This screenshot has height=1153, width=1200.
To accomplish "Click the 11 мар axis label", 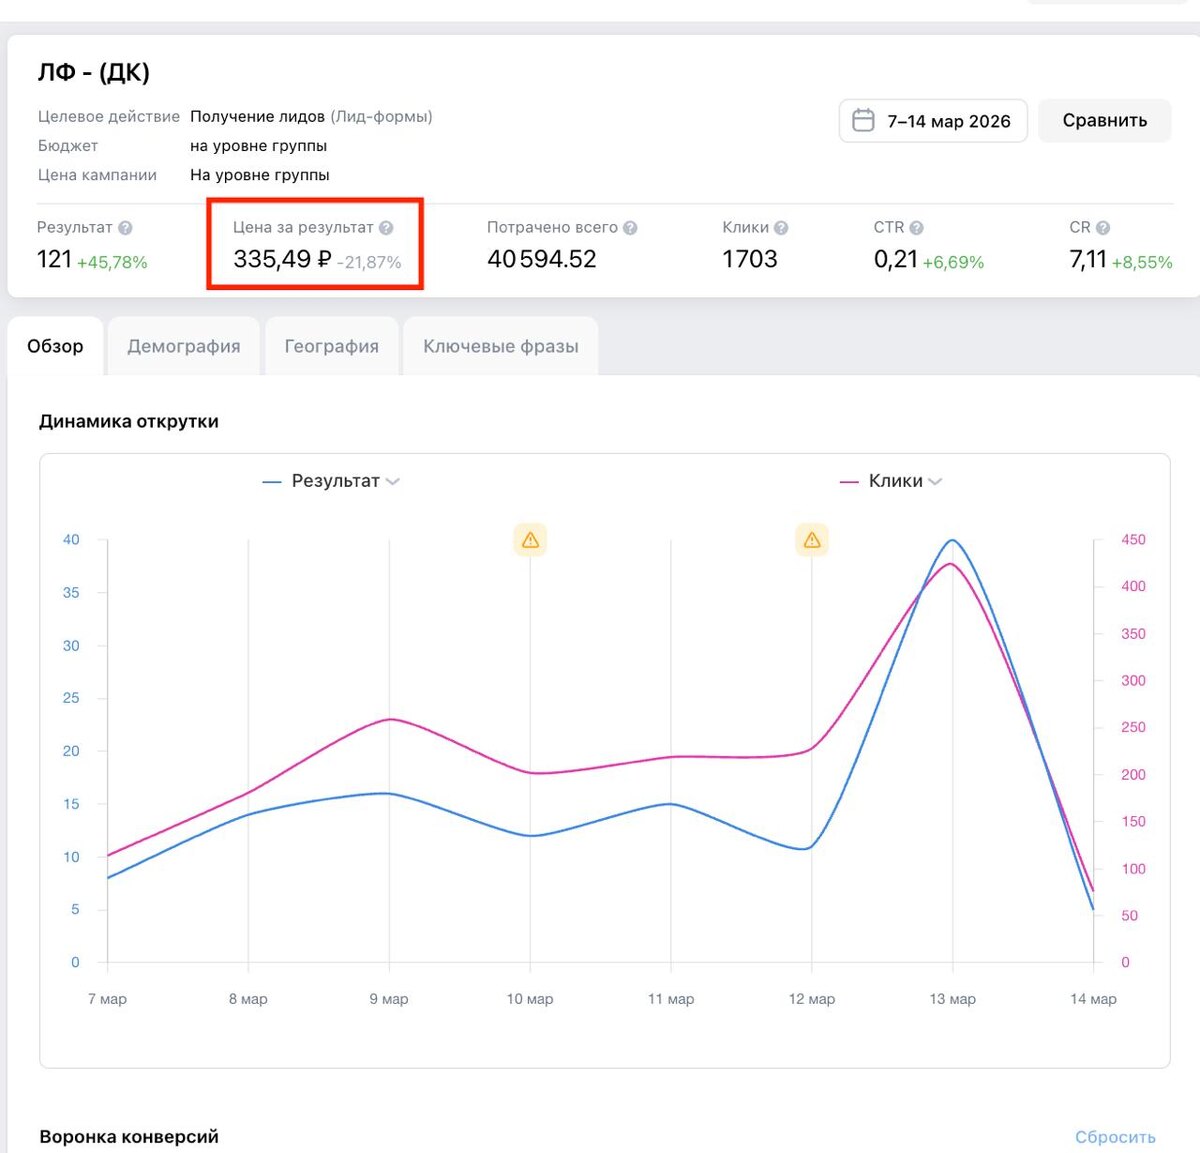I will (x=671, y=999).
